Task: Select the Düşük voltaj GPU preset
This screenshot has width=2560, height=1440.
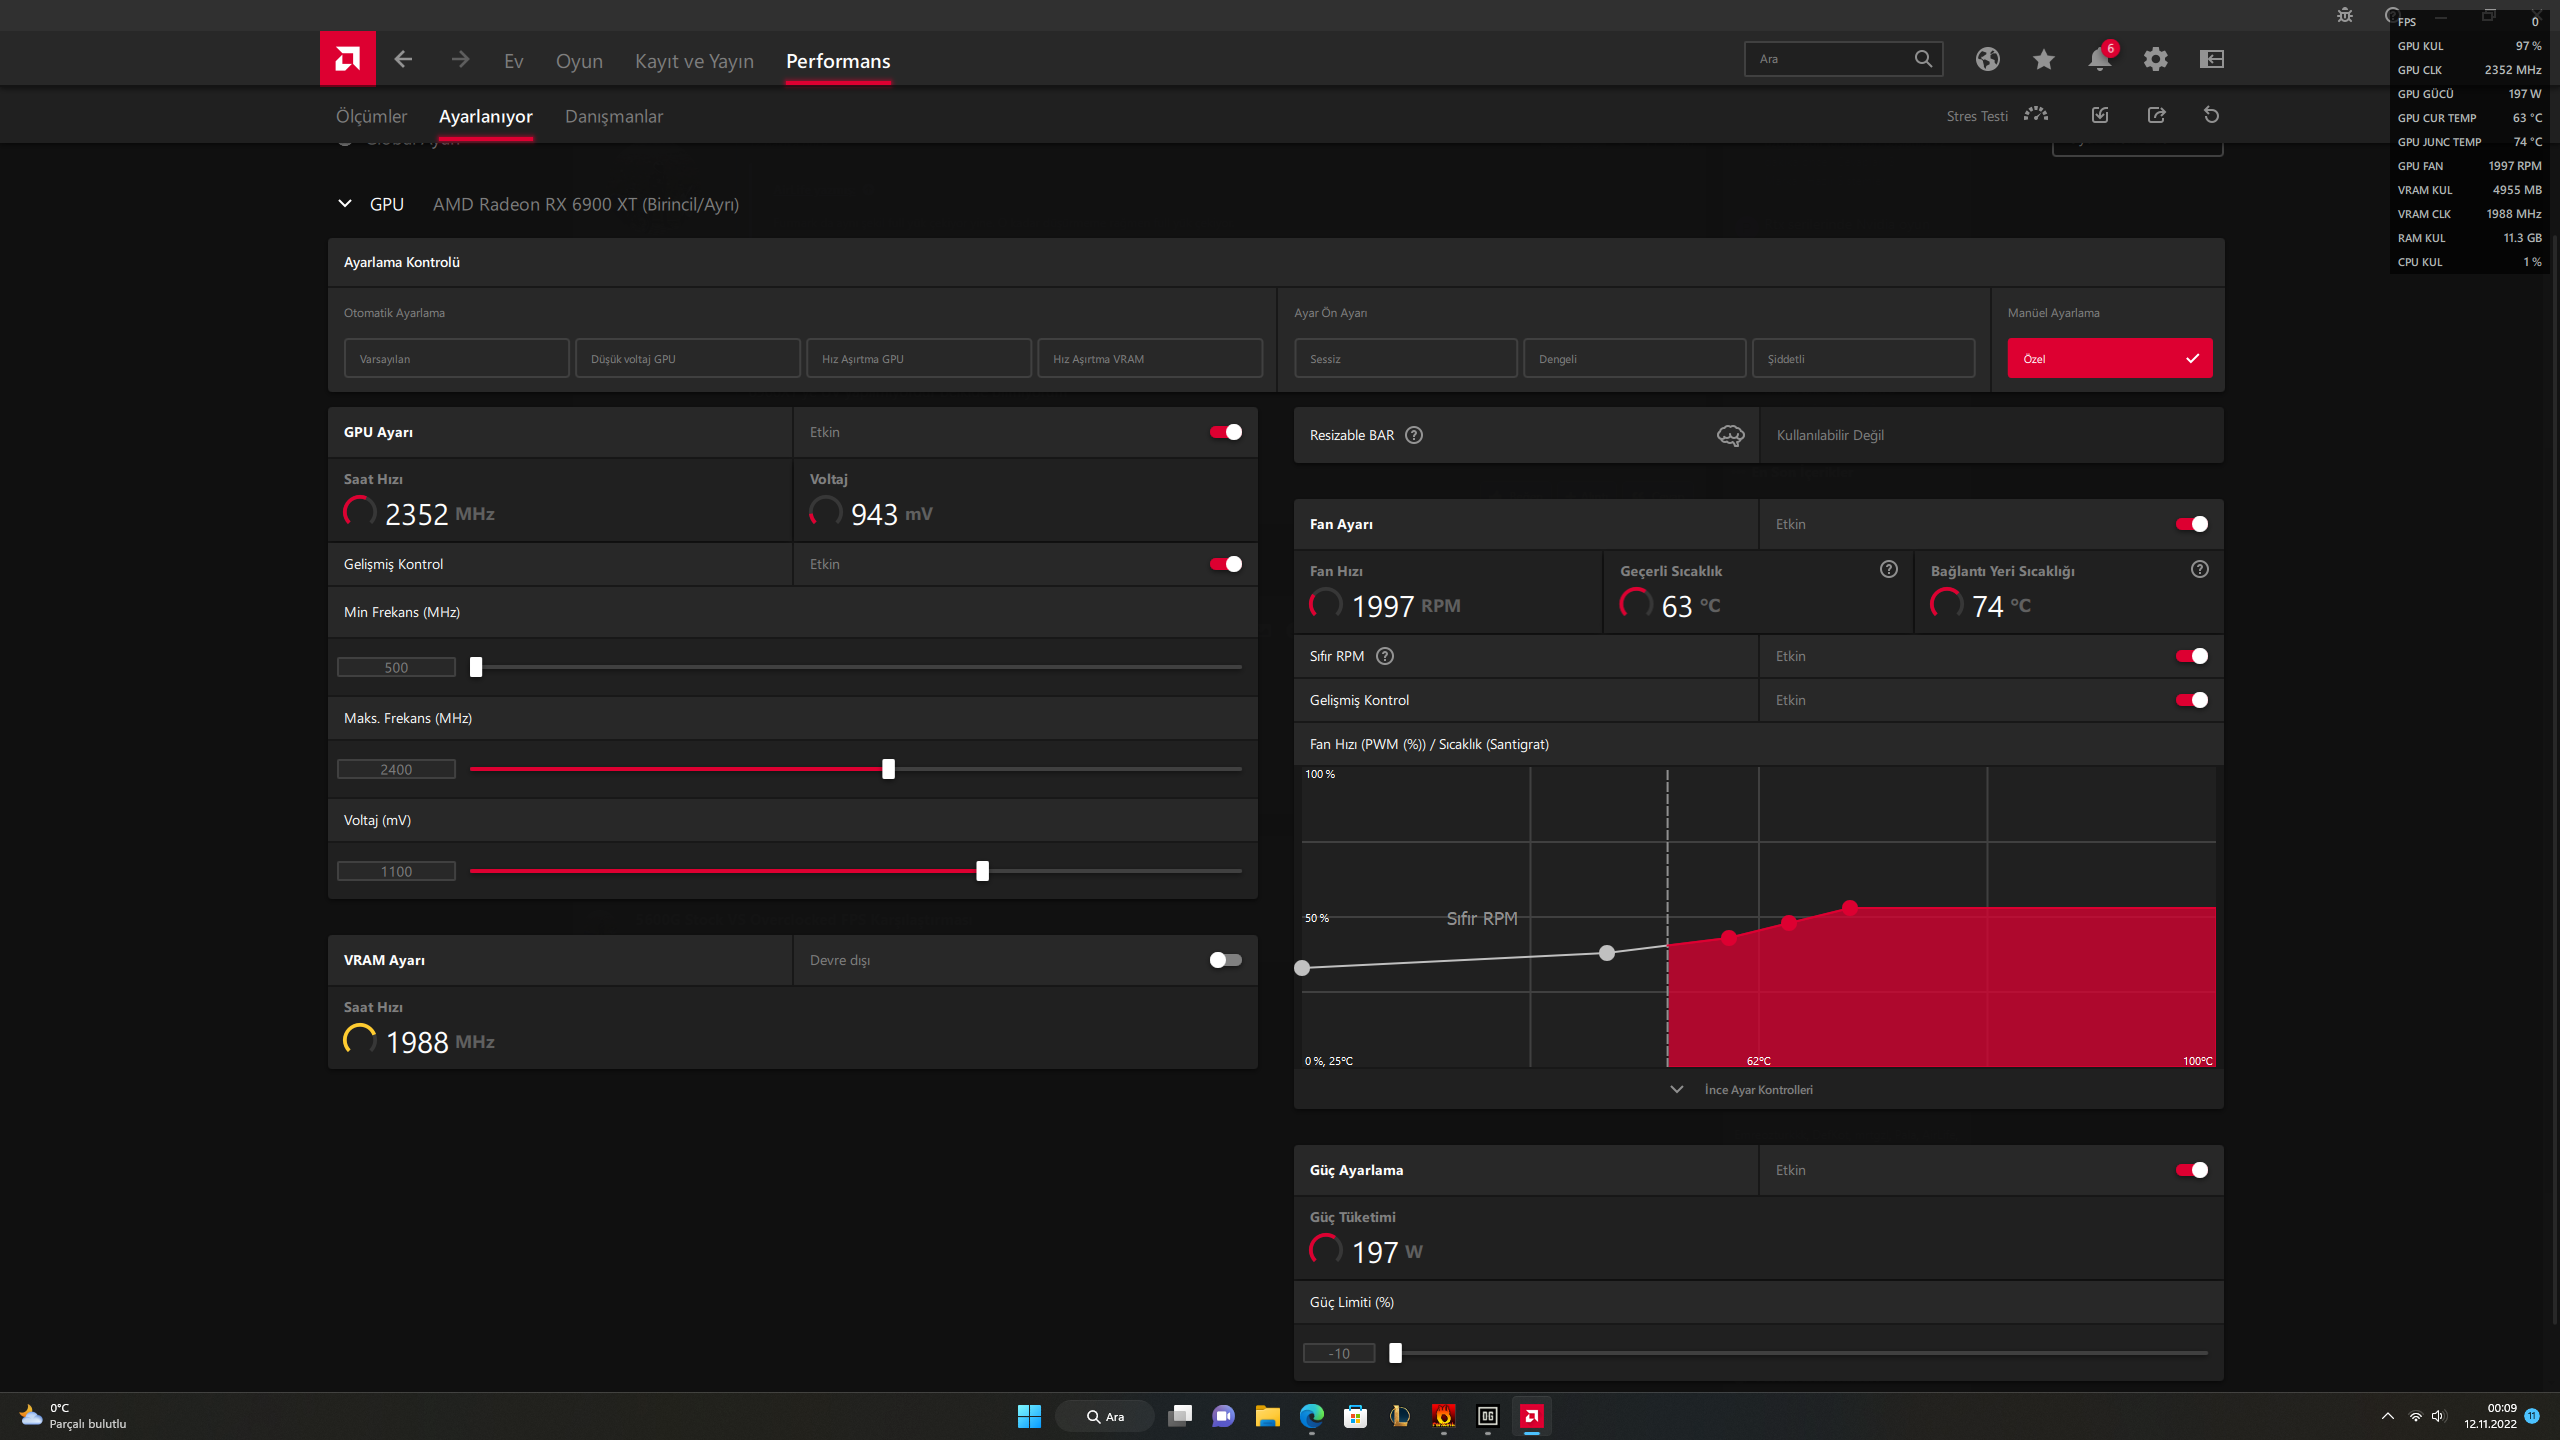Action: click(687, 358)
